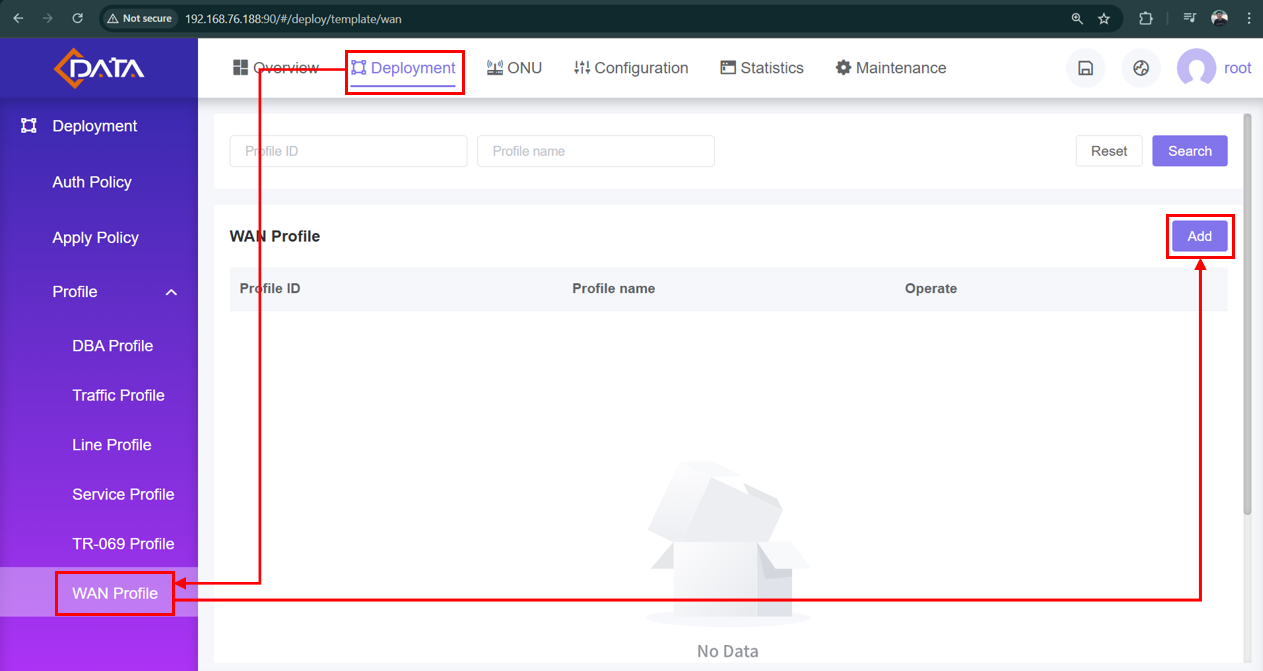1263x671 pixels.
Task: Open the browser zoom magnifier icon
Action: [x=1077, y=18]
